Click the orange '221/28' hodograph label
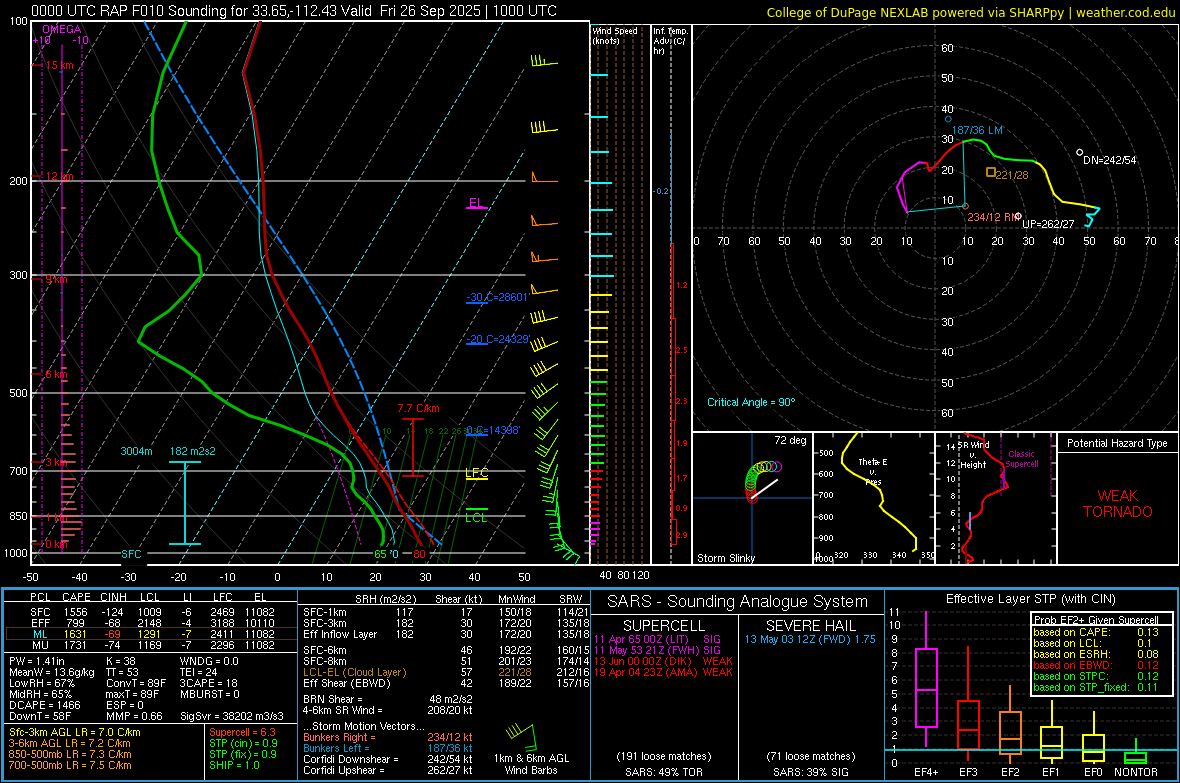Viewport: 1180px width, 783px height. pyautogui.click(x=1011, y=175)
